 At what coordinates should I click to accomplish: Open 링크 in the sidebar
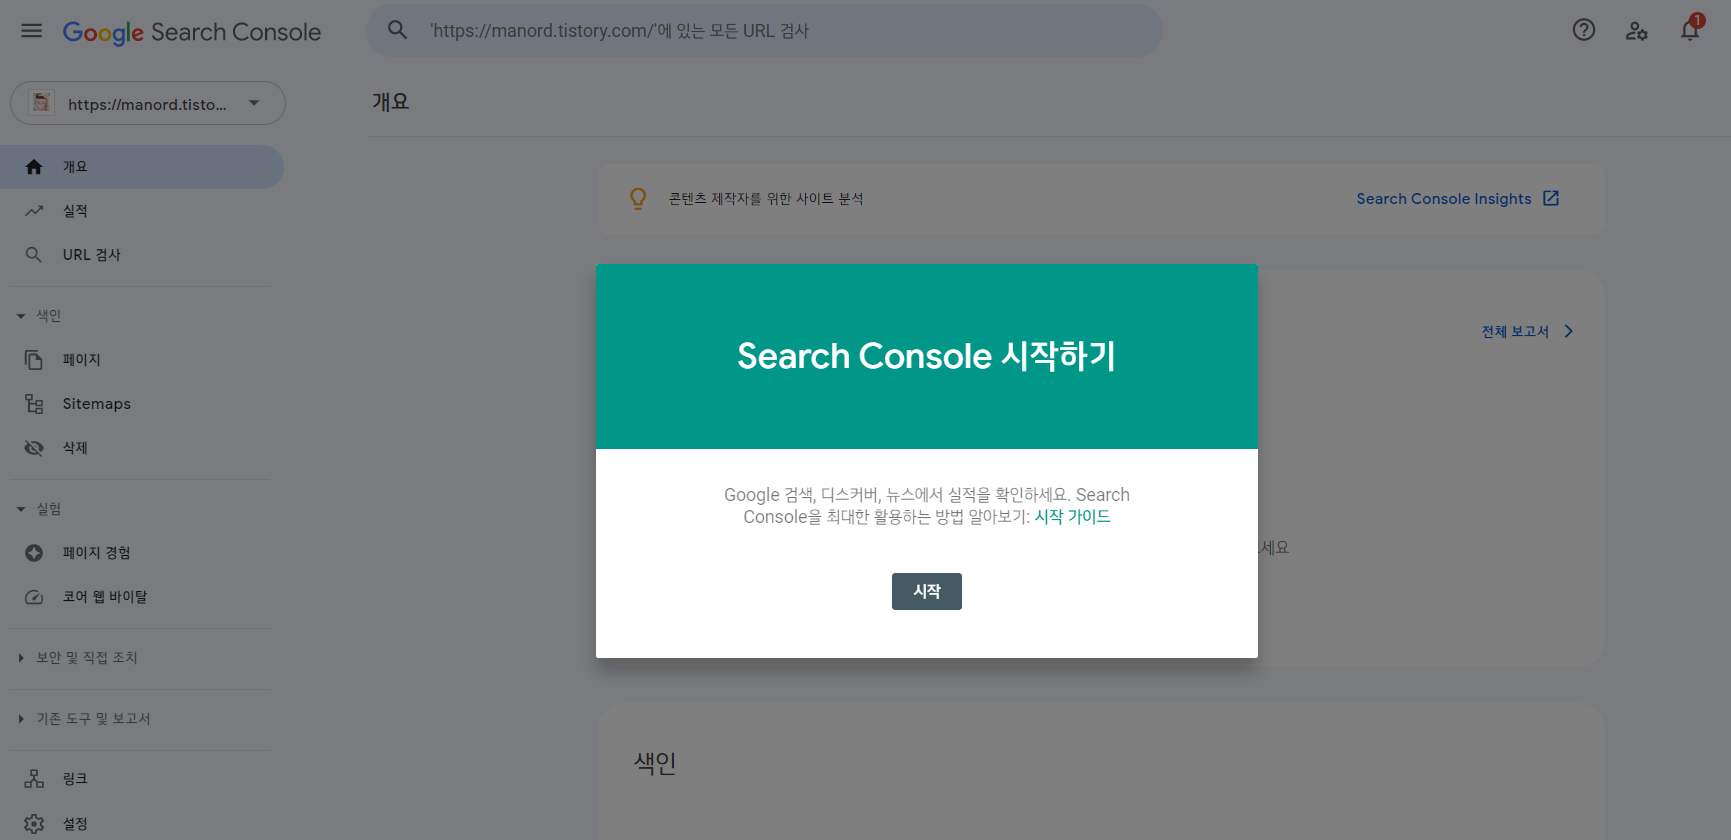pos(142,779)
